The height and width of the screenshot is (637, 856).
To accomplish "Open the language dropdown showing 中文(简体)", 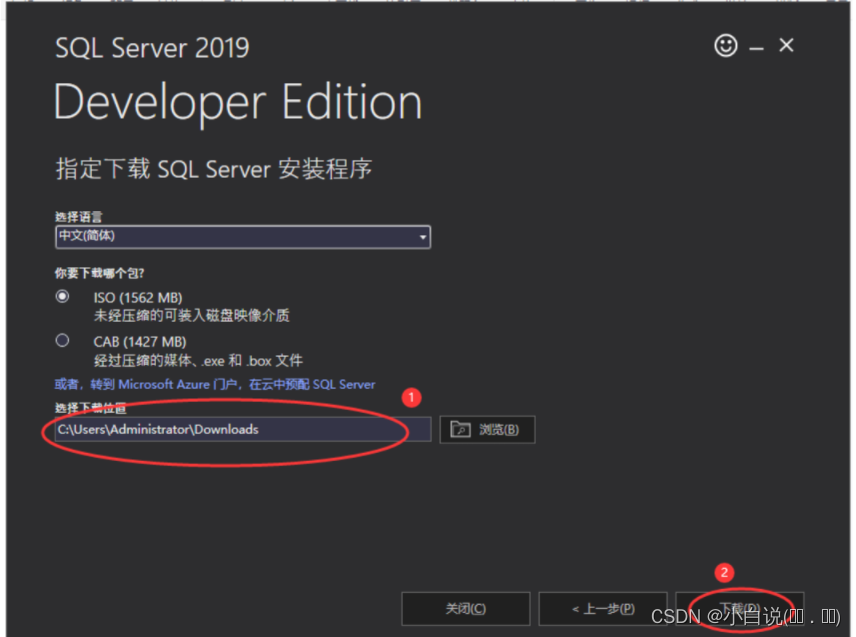I will 243,237.
